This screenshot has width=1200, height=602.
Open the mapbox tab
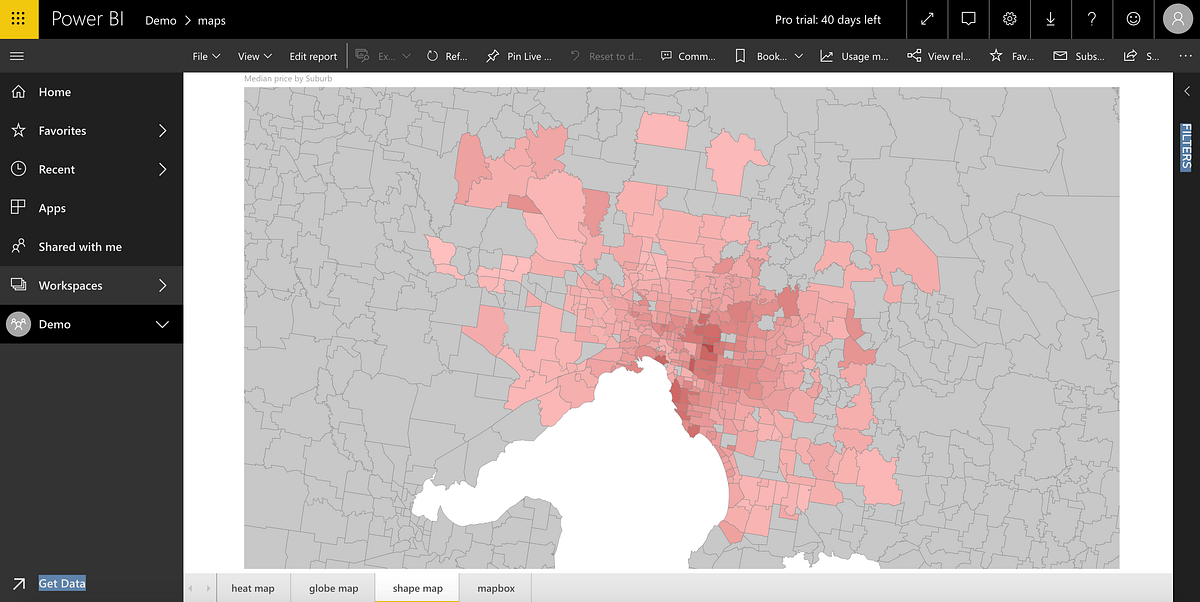coord(495,588)
